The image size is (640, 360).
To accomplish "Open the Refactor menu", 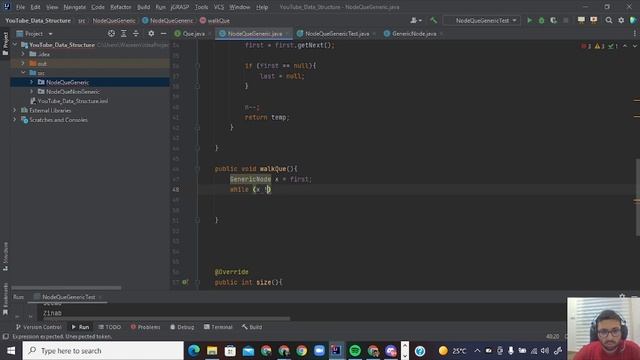I will tap(120, 7).
